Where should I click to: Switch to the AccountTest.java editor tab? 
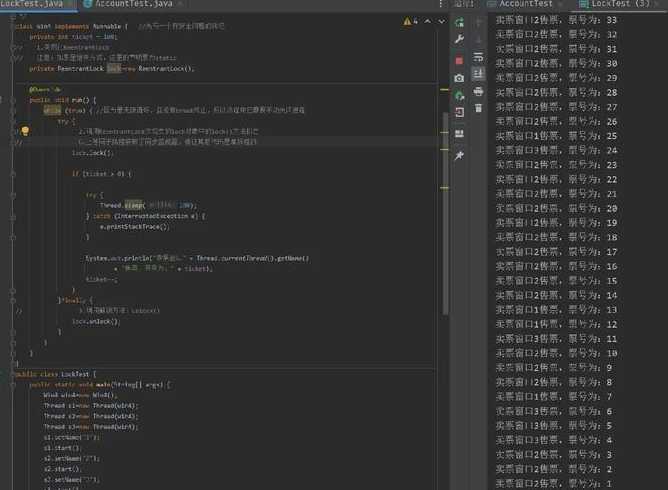(x=133, y=4)
